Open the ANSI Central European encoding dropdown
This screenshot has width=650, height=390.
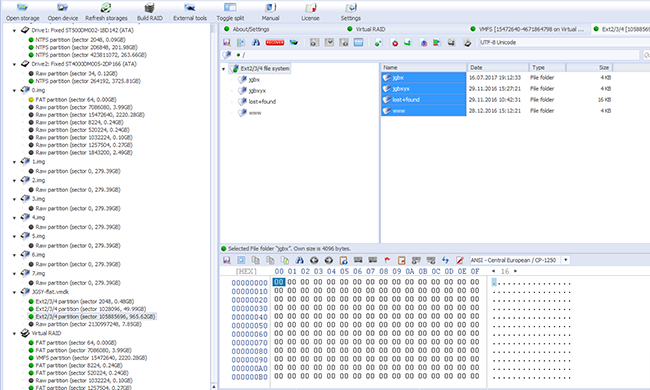pyautogui.click(x=566, y=260)
